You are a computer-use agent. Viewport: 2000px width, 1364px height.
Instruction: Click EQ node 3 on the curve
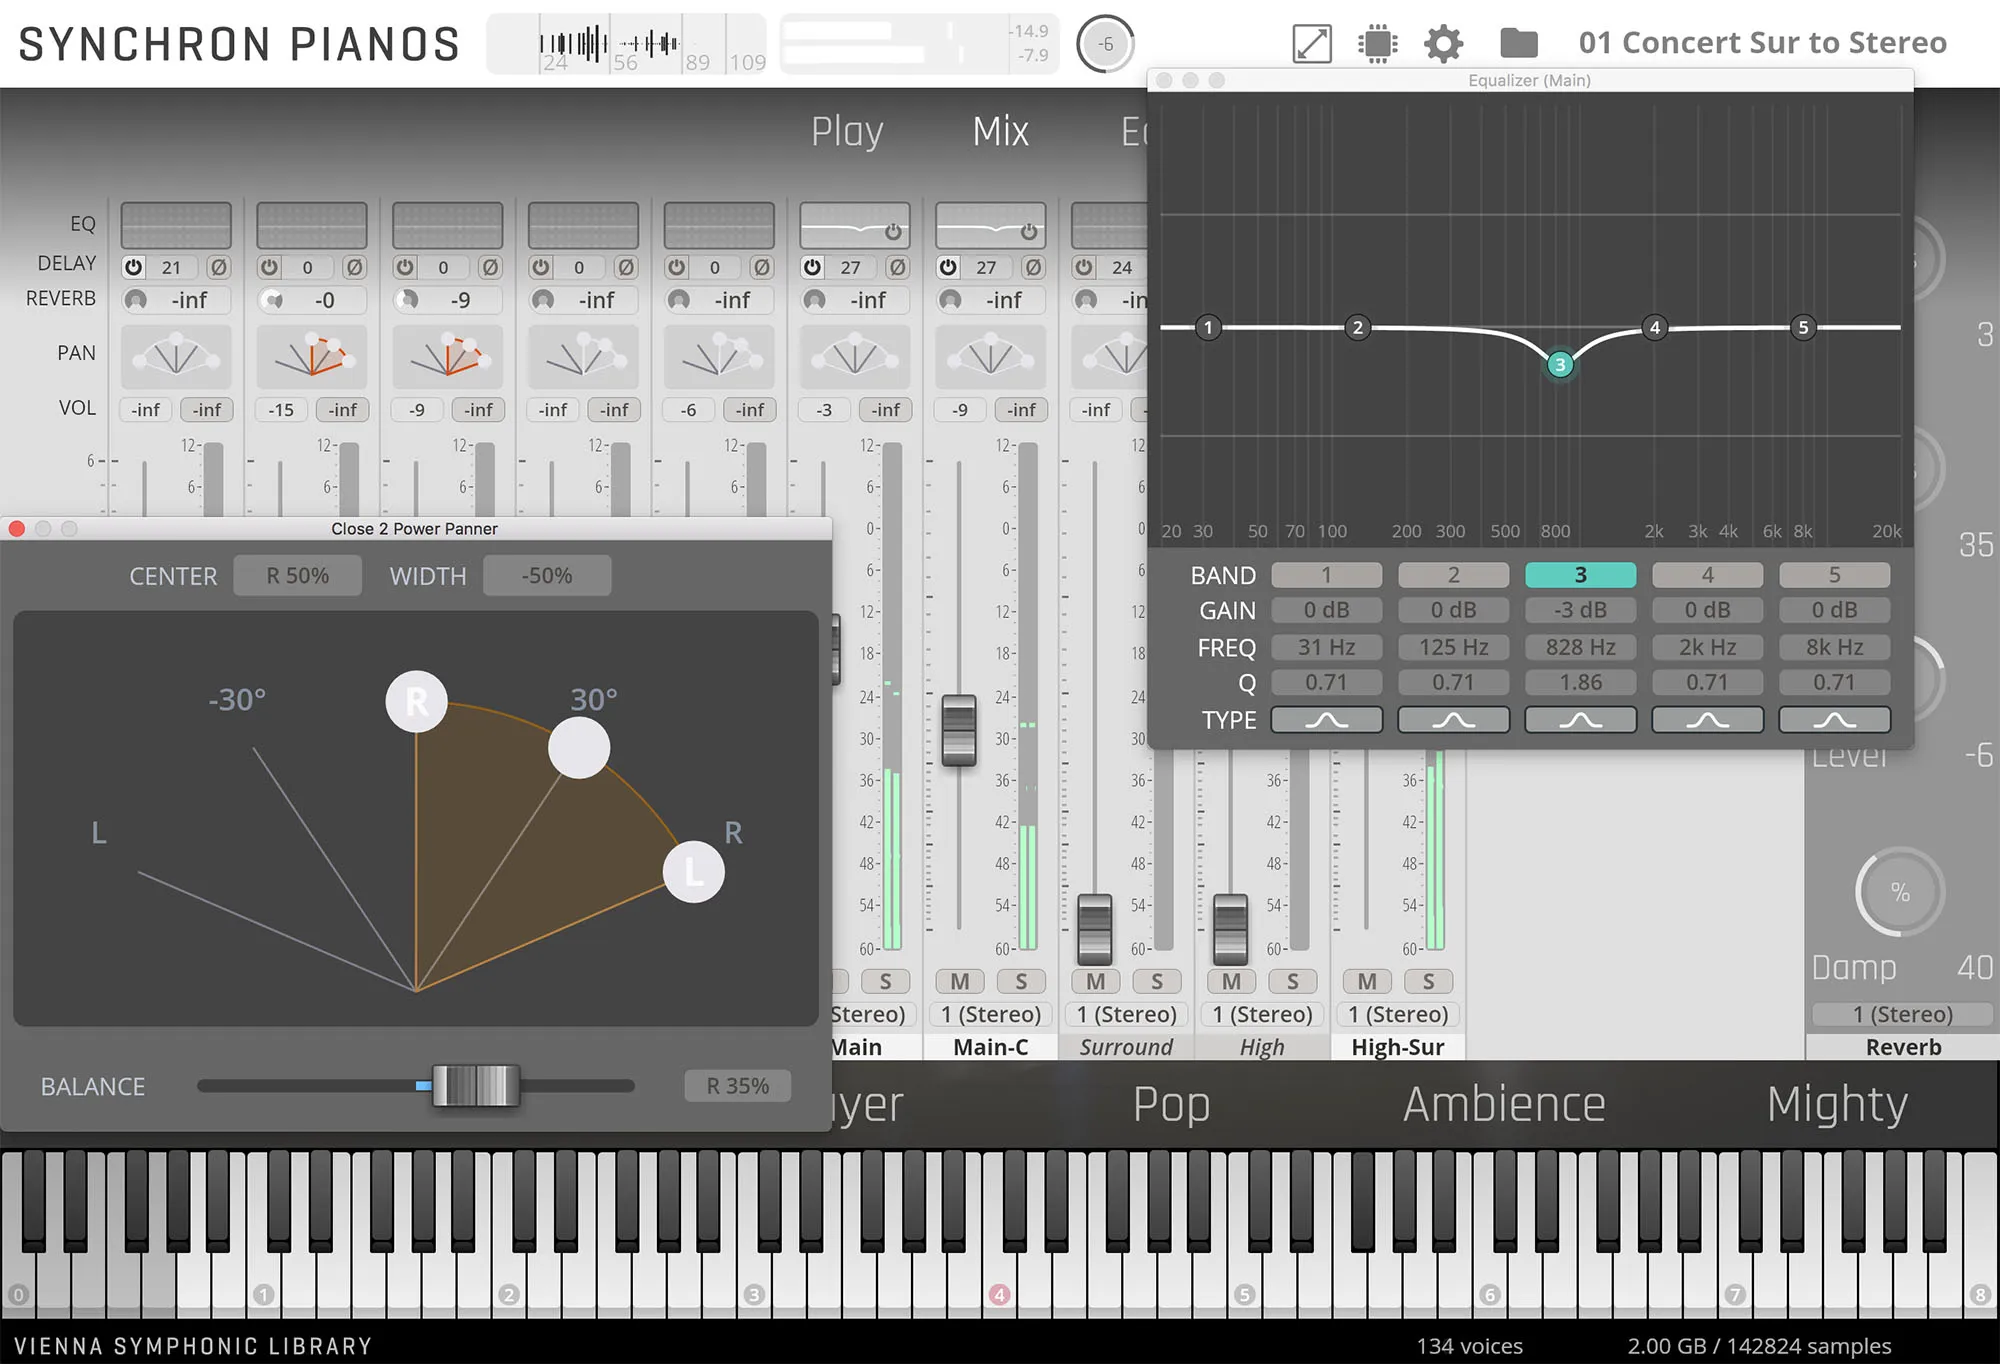(x=1559, y=364)
